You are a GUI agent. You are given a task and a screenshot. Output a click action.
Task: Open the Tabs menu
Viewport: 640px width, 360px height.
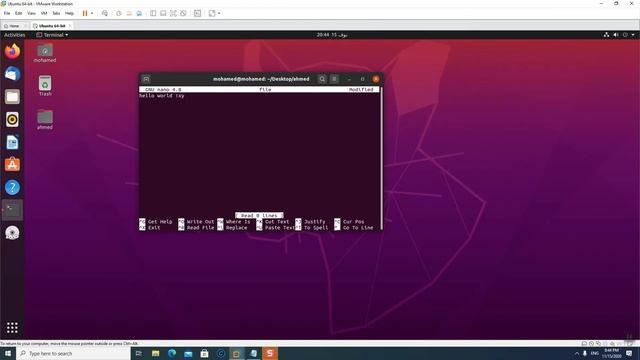(56, 13)
